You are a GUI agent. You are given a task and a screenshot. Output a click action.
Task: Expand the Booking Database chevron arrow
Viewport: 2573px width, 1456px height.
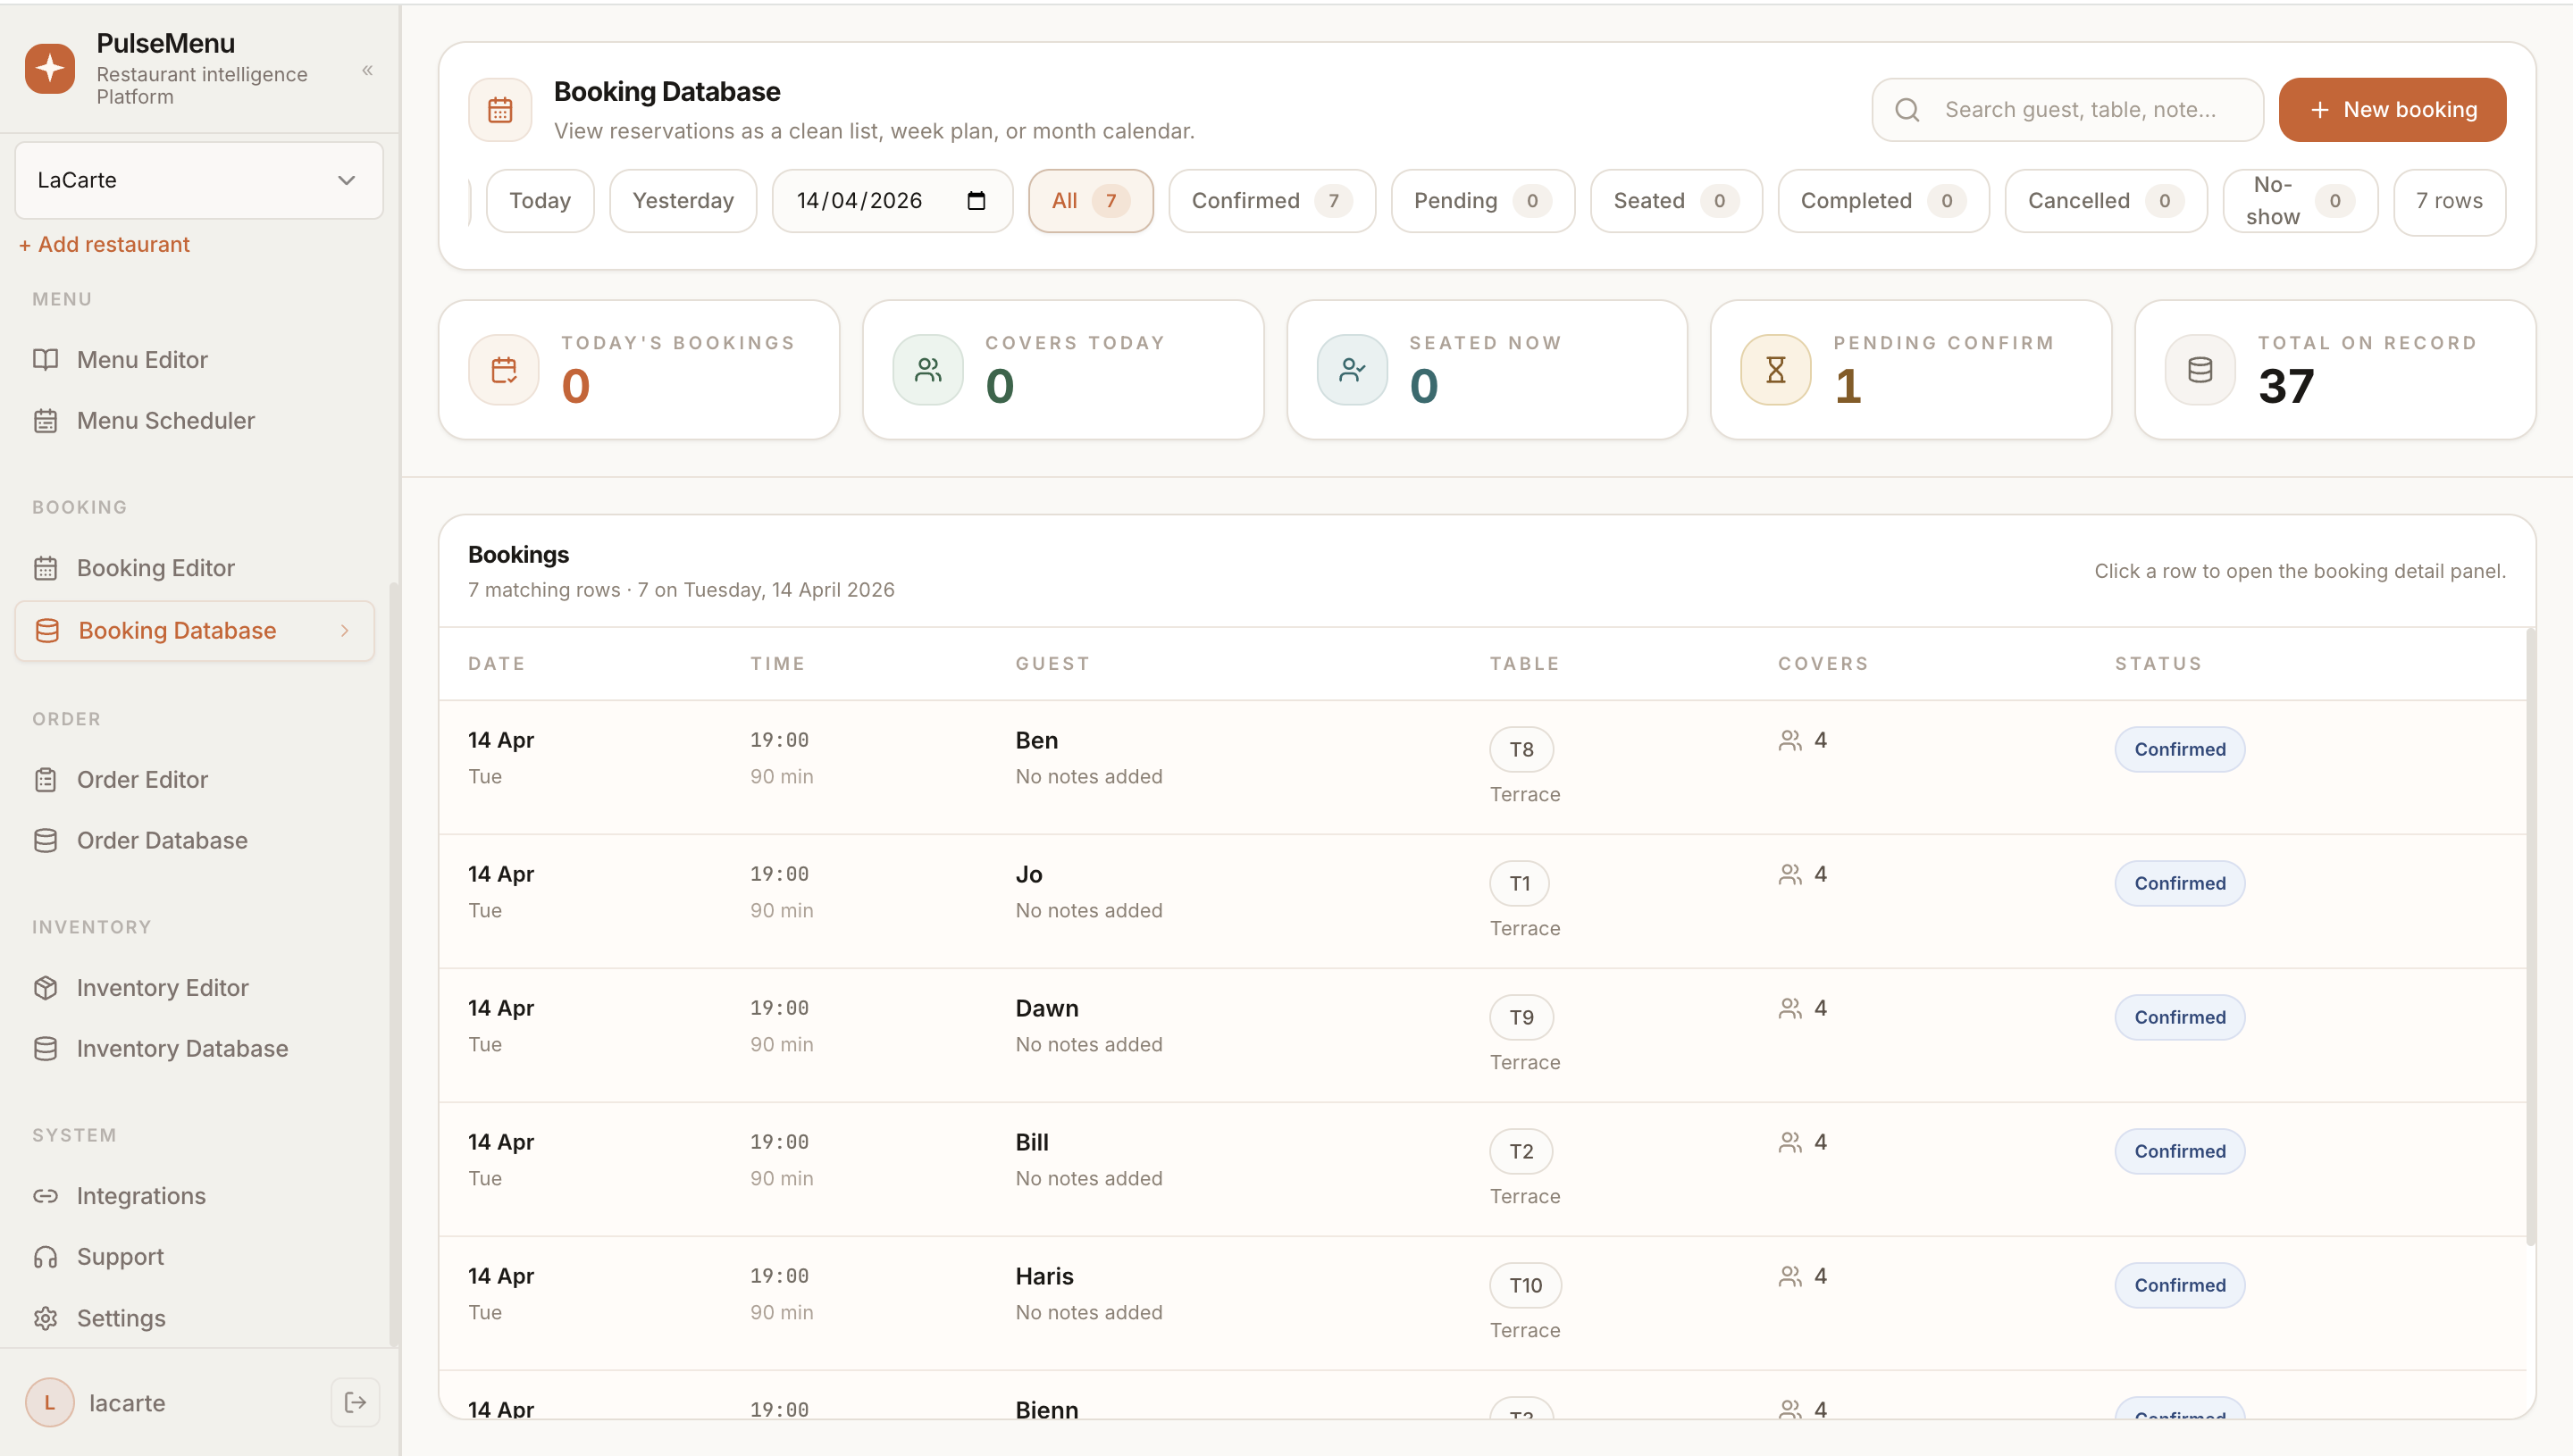coord(345,631)
